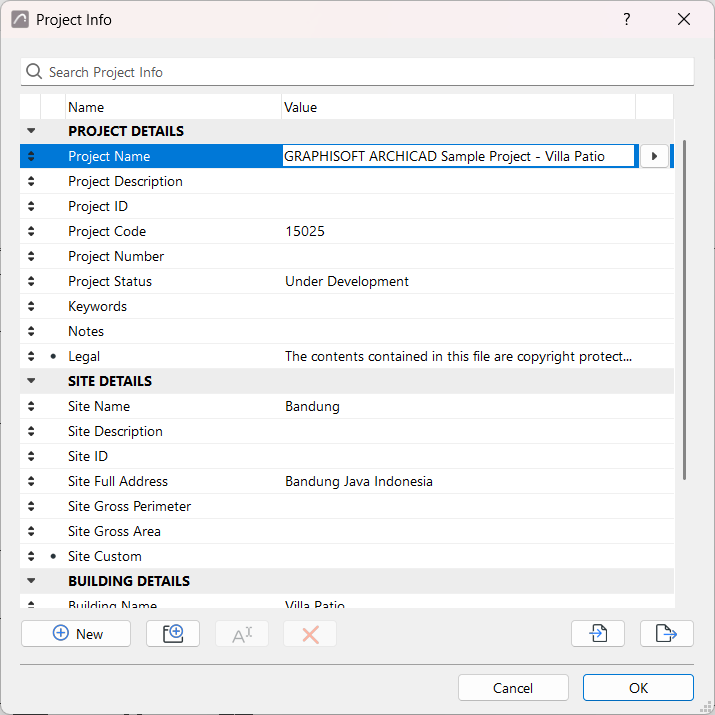This screenshot has height=715, width=715.
Task: Select the Site Description row
Action: pos(347,431)
